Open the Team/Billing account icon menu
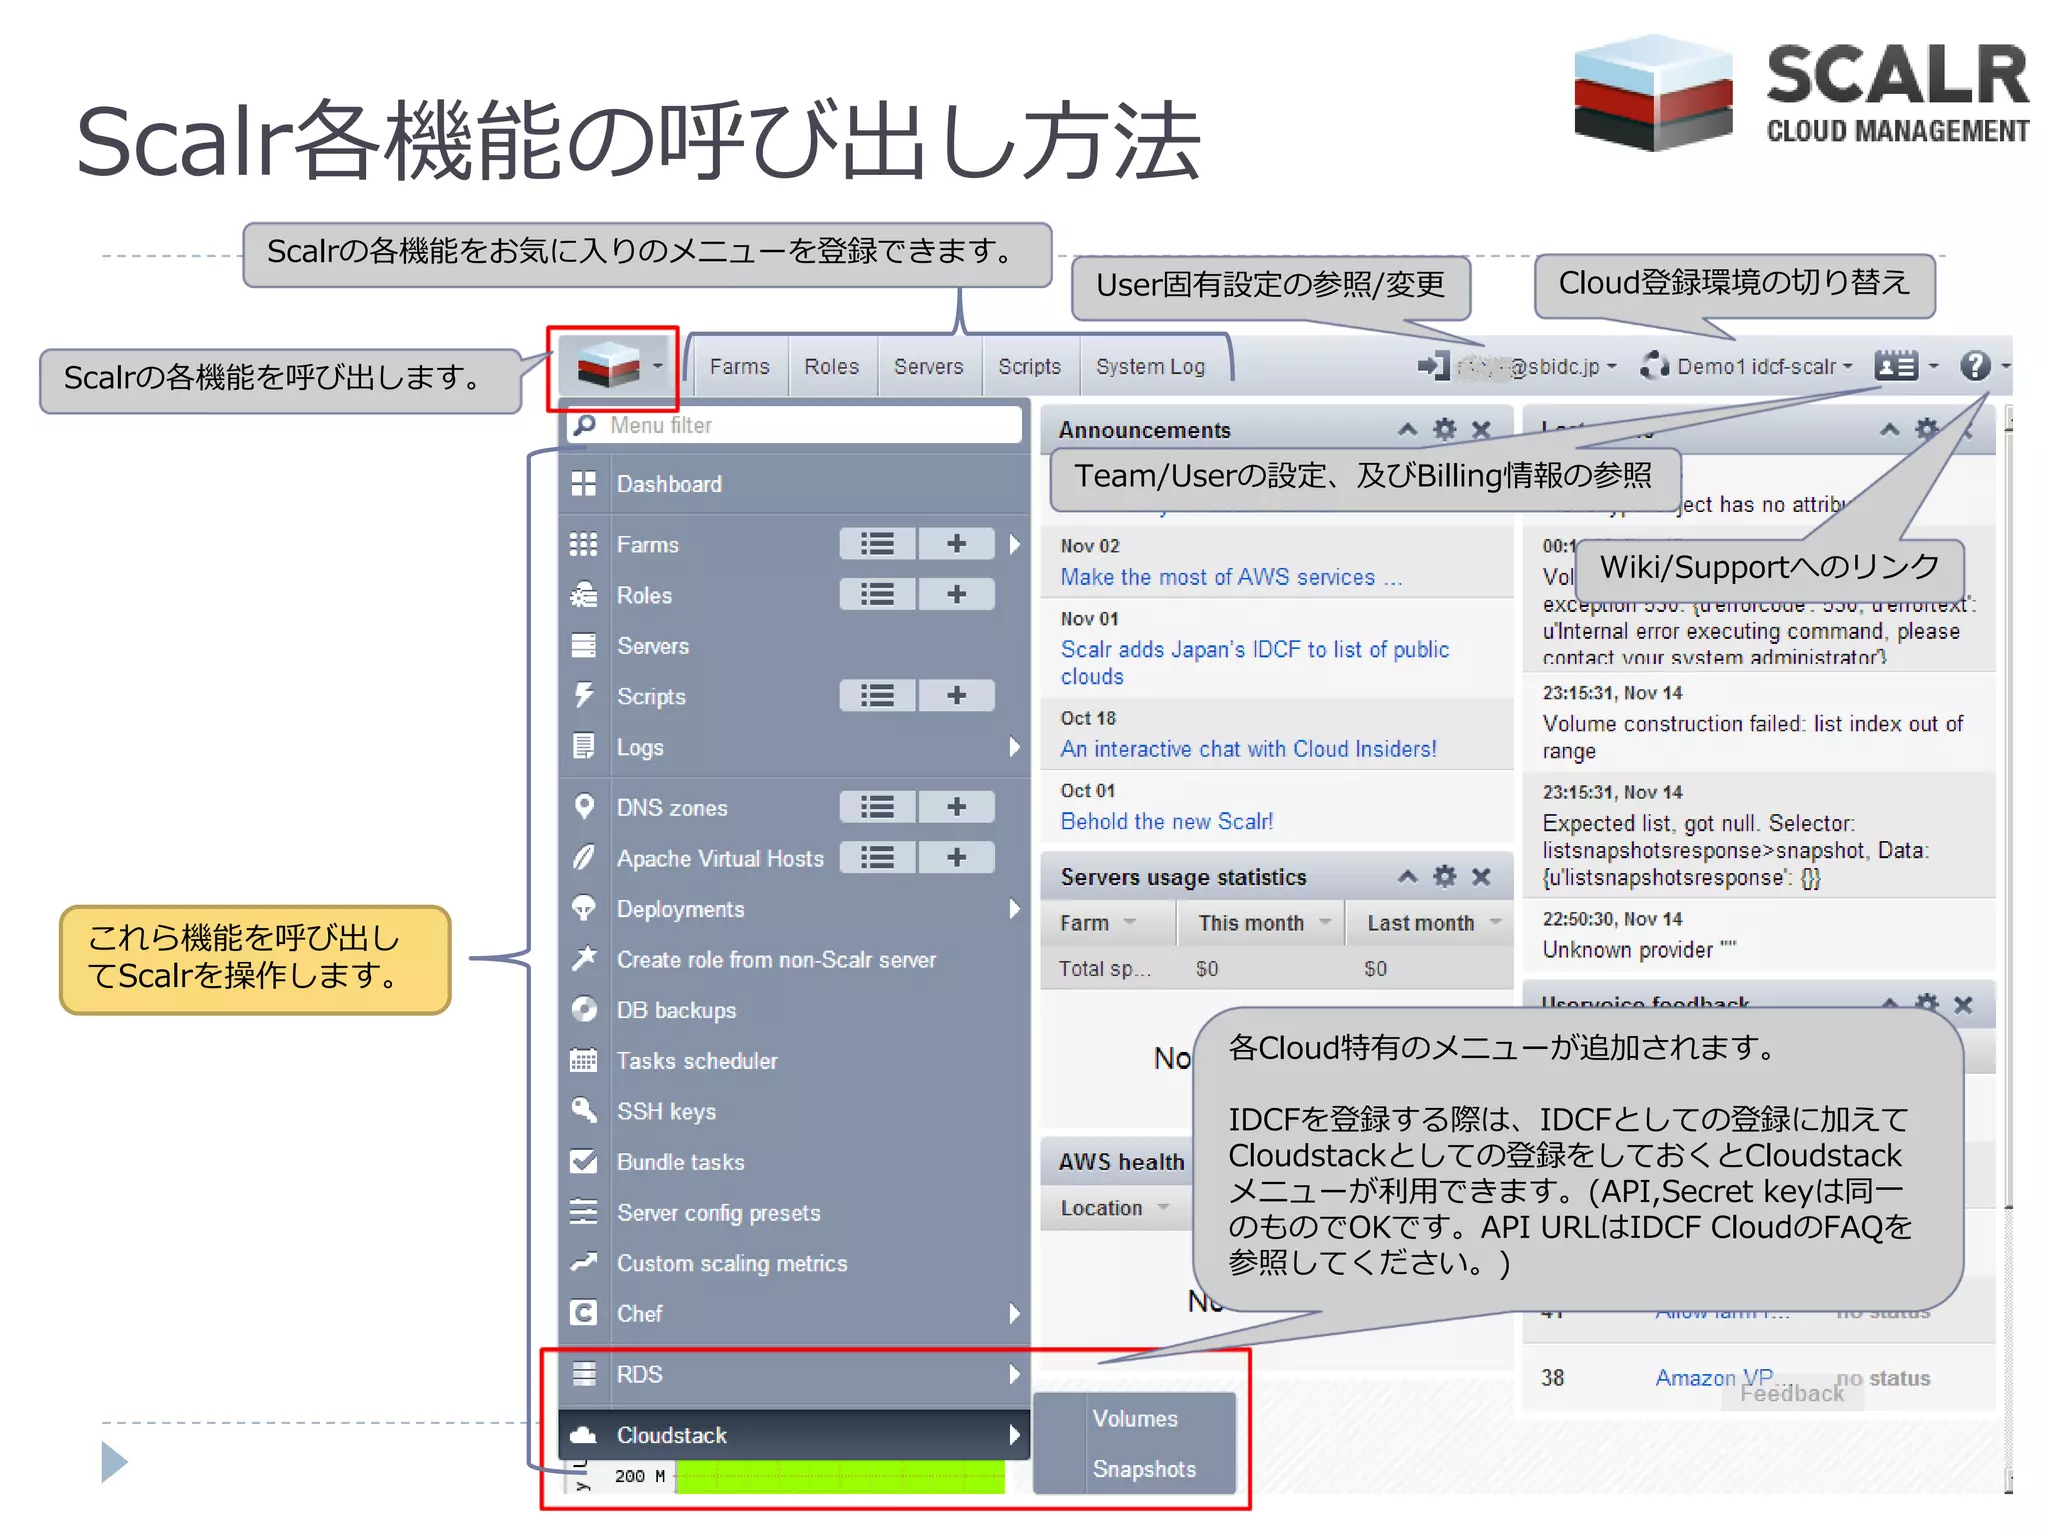This screenshot has width=2048, height=1536. 1897,366
